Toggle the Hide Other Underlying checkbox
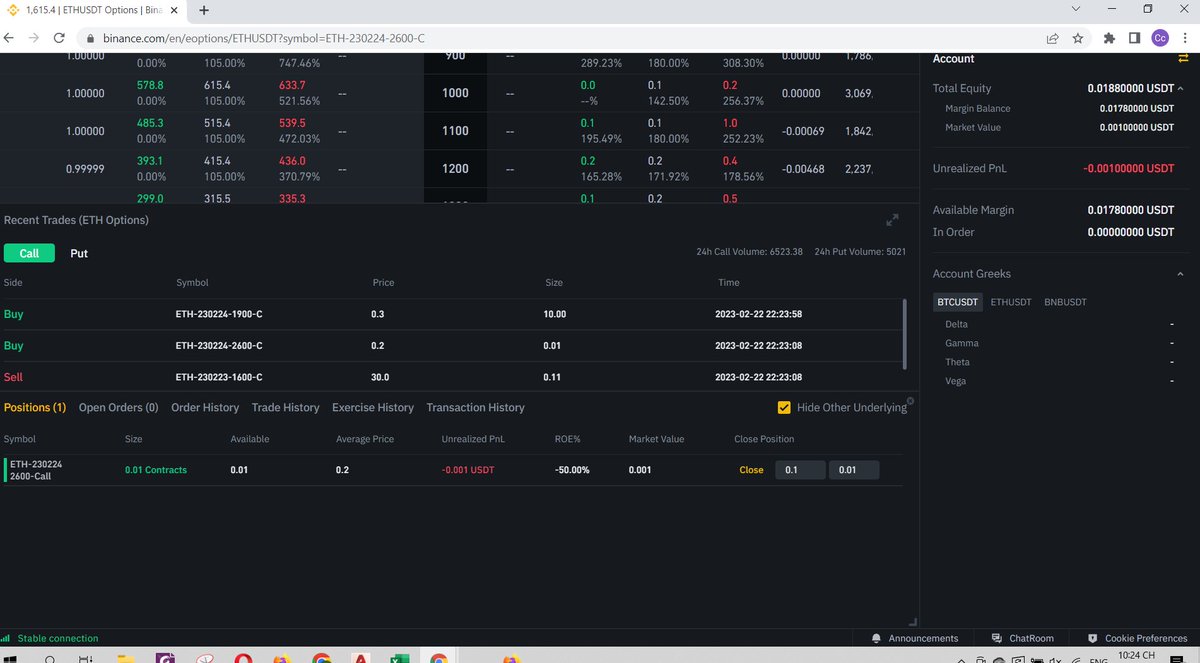The height and width of the screenshot is (663, 1200). 784,408
